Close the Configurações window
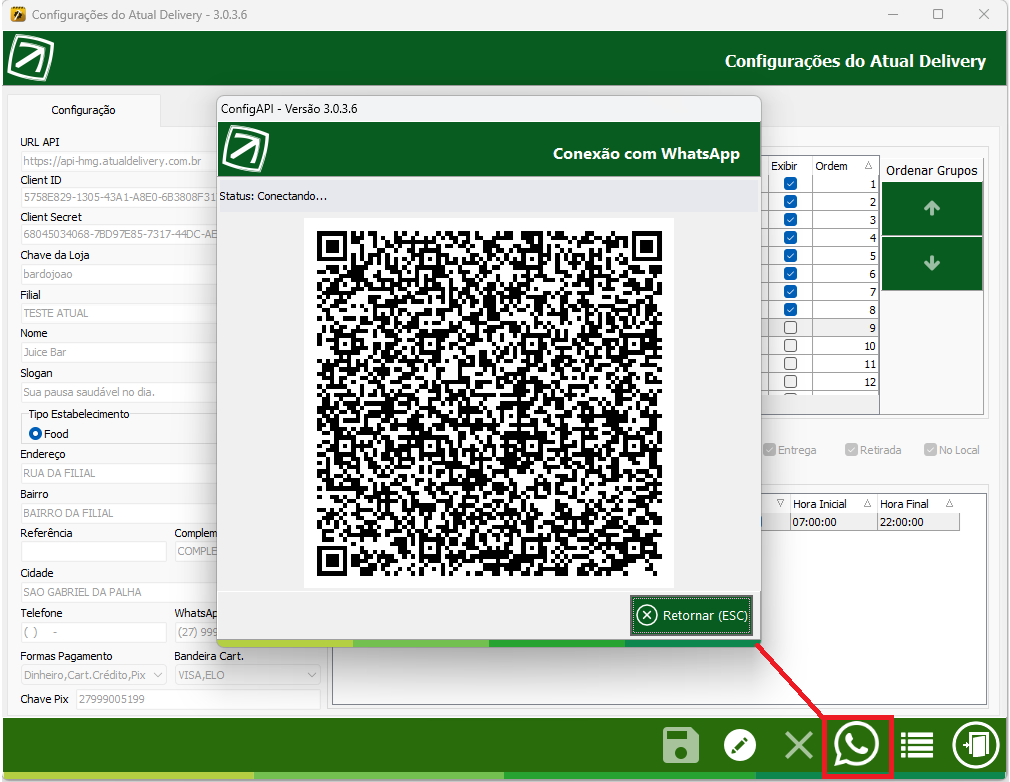 tap(984, 14)
